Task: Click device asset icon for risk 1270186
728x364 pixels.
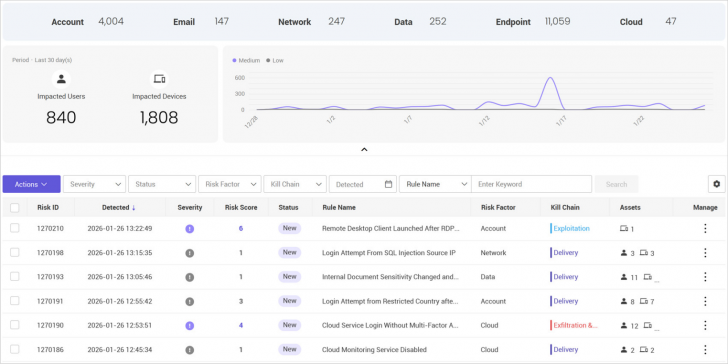Action: (644, 350)
